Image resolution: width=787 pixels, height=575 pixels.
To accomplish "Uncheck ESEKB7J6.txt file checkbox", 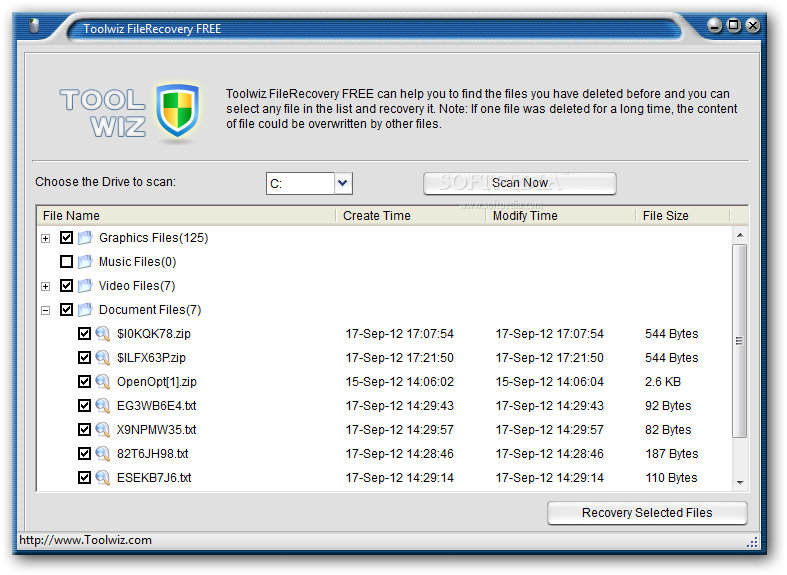I will click(84, 478).
